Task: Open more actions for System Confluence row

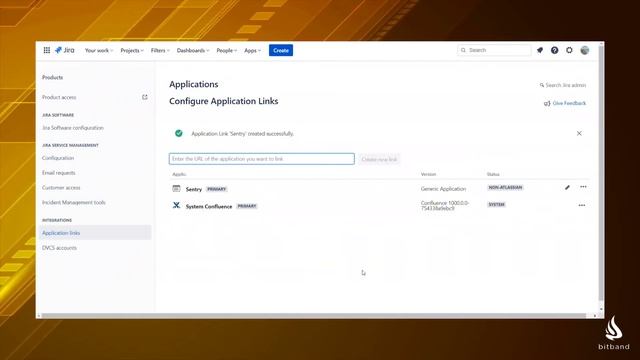Action: 582,205
